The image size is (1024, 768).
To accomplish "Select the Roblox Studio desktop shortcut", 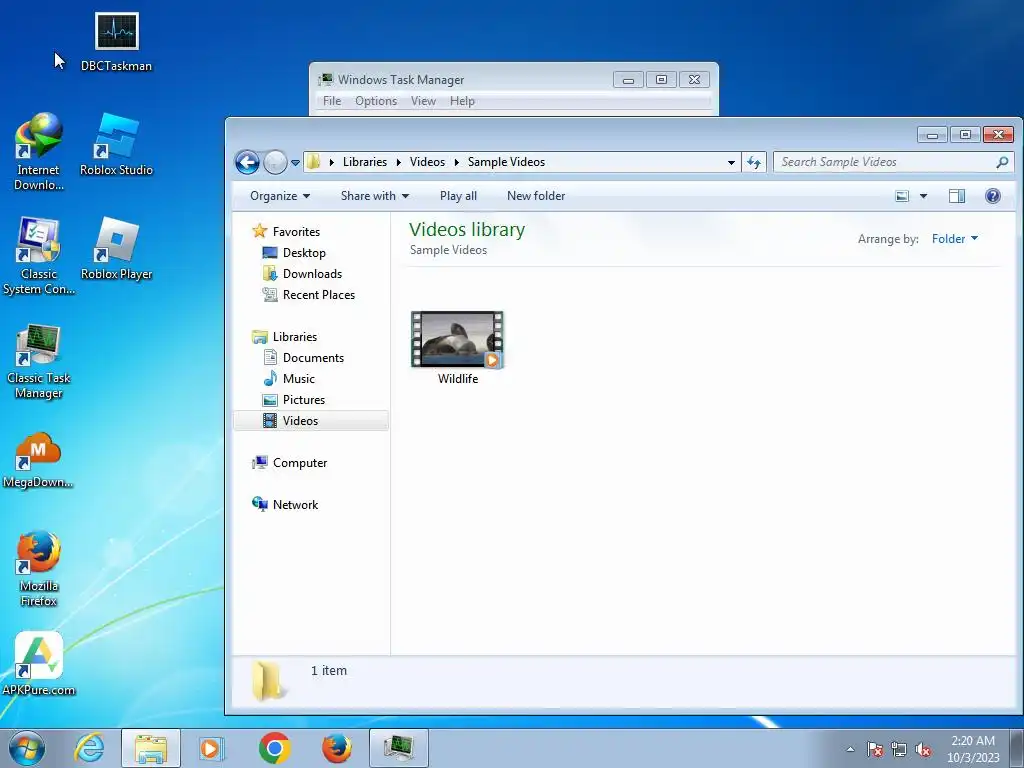I will coord(116,145).
